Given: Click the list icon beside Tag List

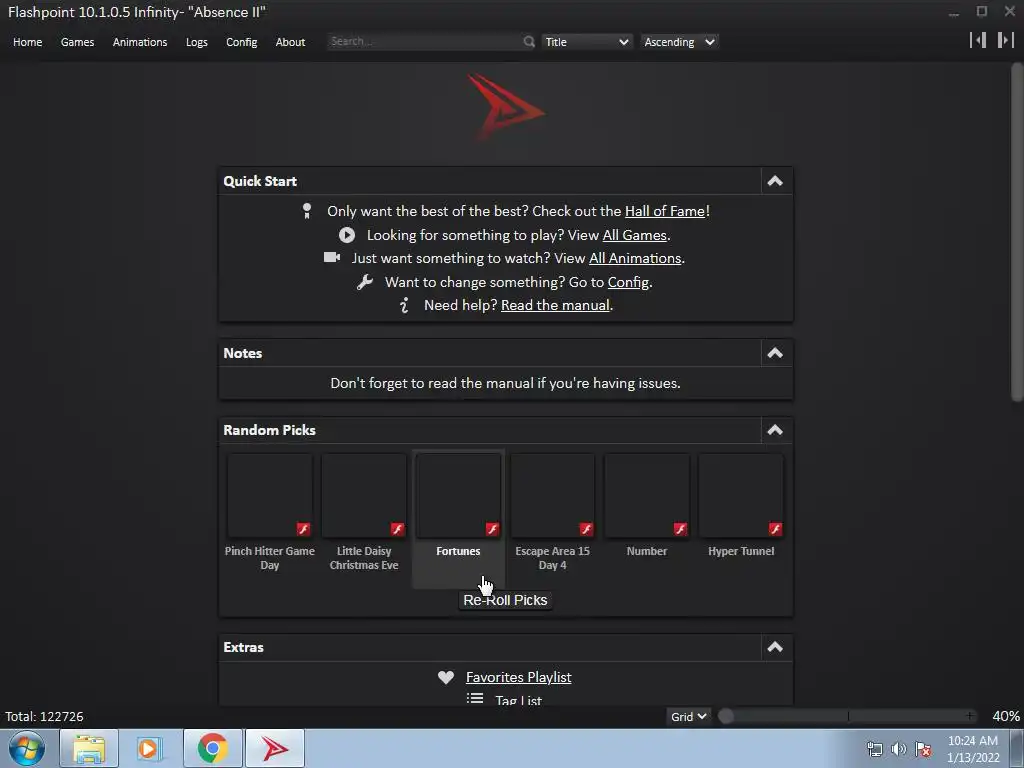Looking at the screenshot, I should click(x=475, y=699).
